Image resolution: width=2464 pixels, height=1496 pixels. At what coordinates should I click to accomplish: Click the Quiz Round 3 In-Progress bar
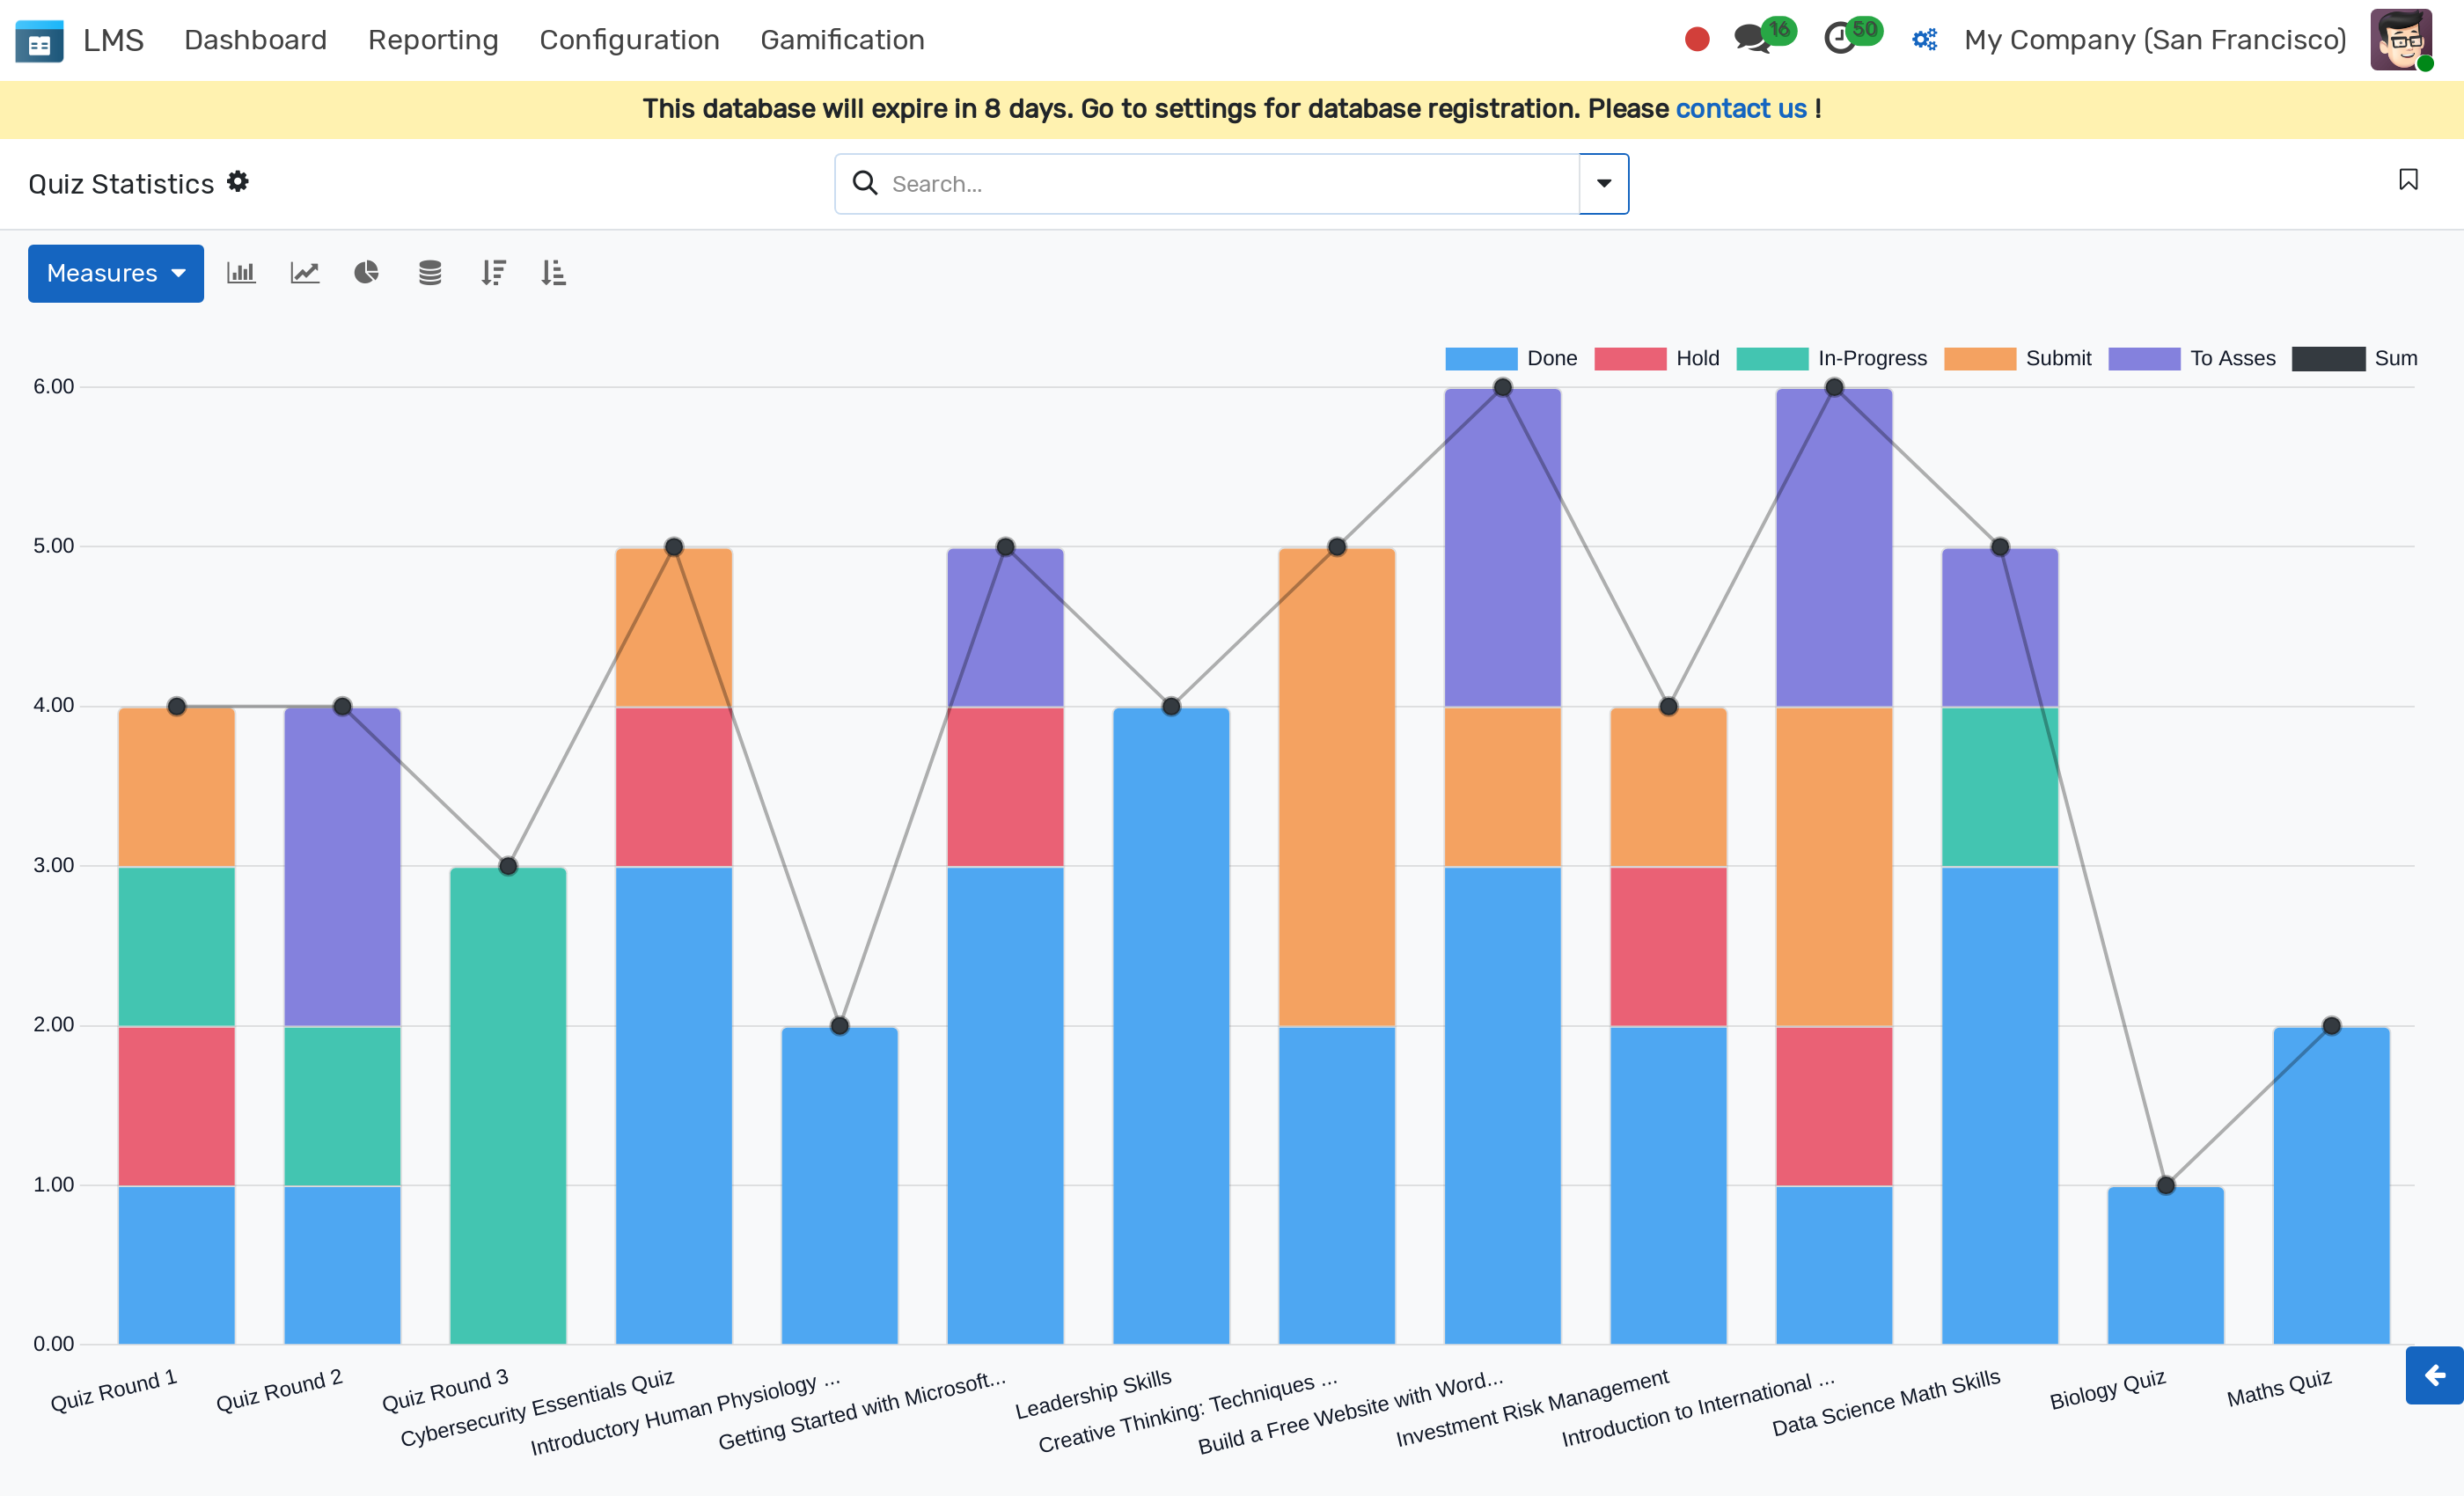click(x=508, y=1105)
